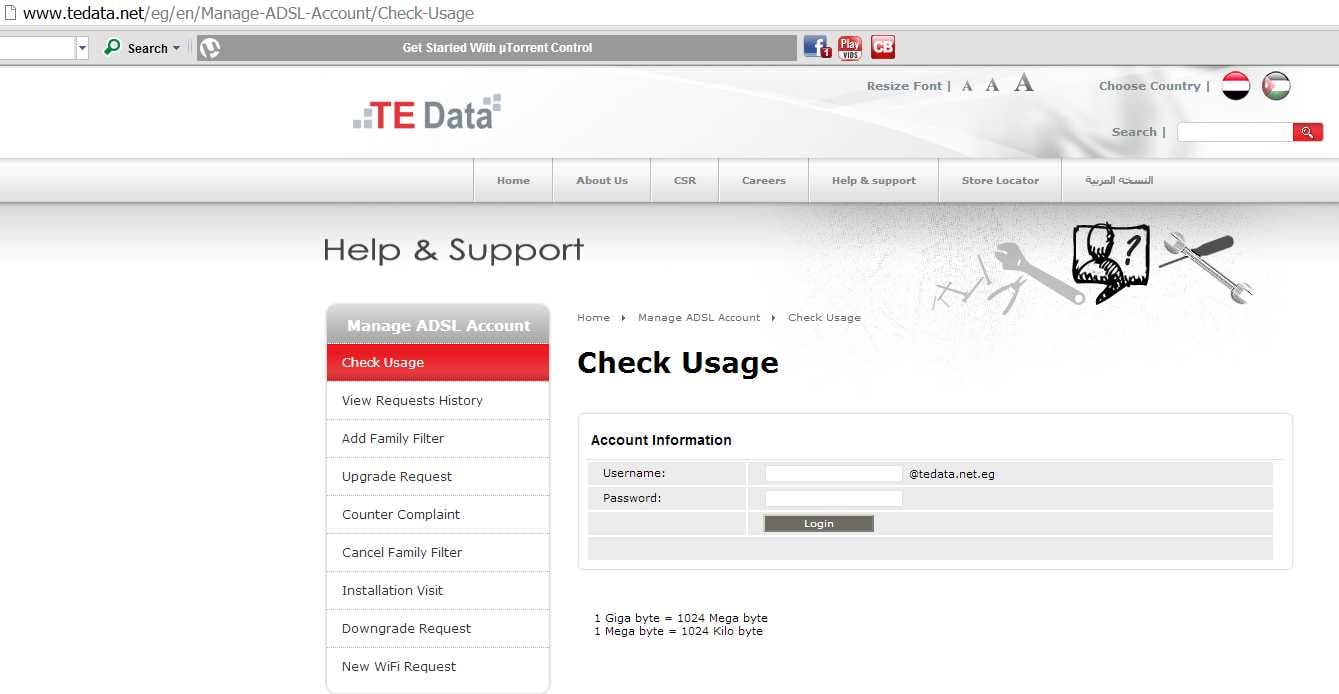Open the Careers navigation tab
The width and height of the screenshot is (1339, 694).
pos(764,181)
